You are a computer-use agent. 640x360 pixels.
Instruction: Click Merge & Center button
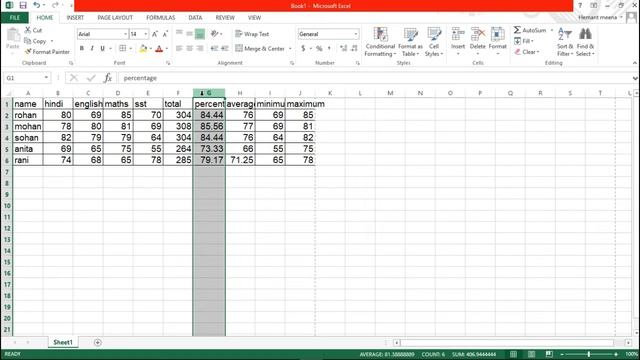[260, 49]
